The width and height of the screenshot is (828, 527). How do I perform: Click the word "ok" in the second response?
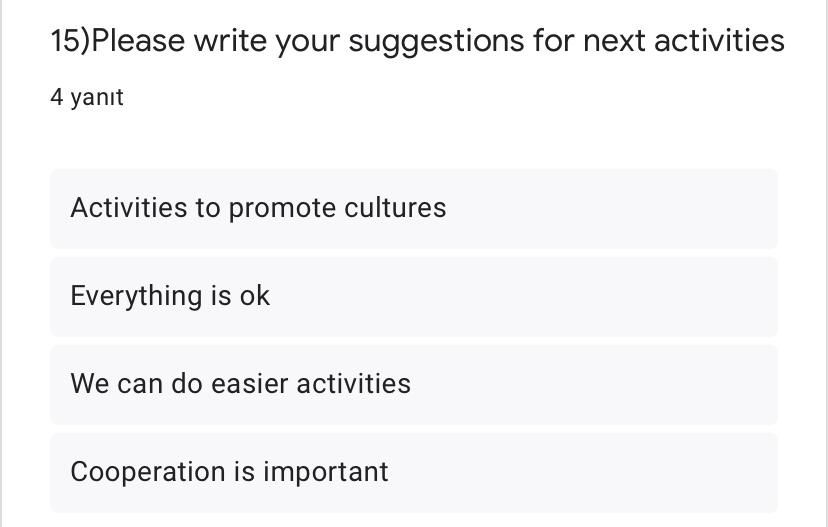255,296
